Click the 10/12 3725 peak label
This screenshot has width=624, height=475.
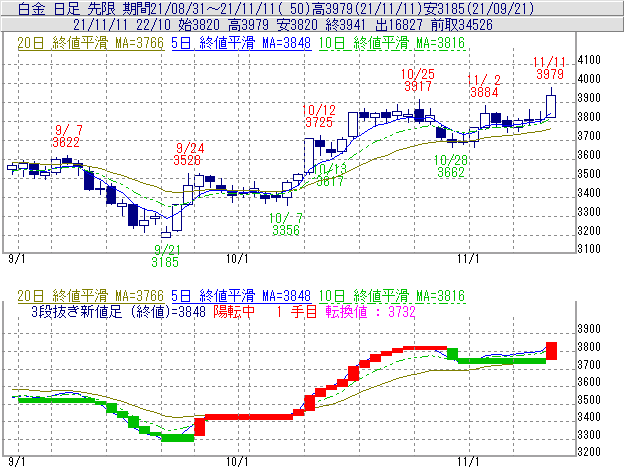[319, 116]
